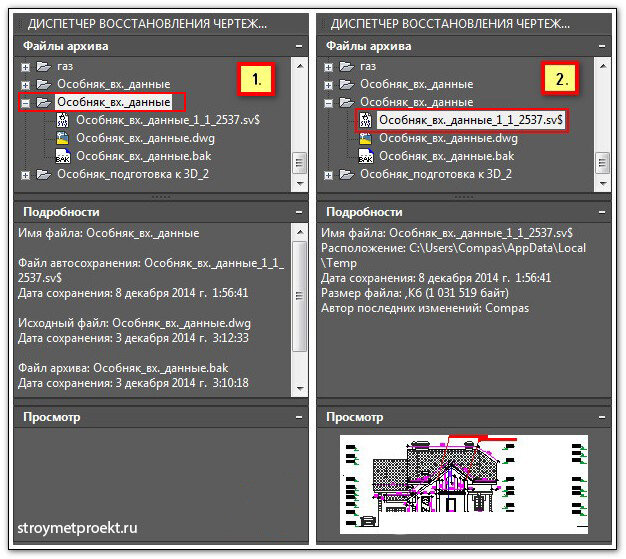Collapse Подробности section in left panel

(299, 212)
